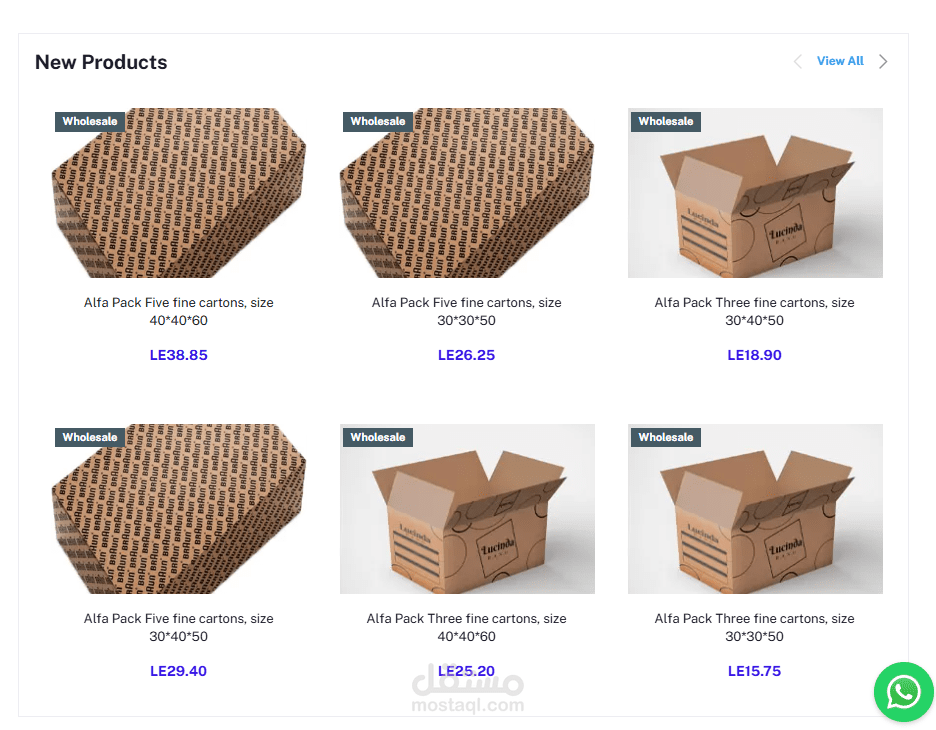Viewport: 936px width, 730px height.
Task: Click title Alfa Pack Five fine cartons 40*40*60
Action: point(178,312)
